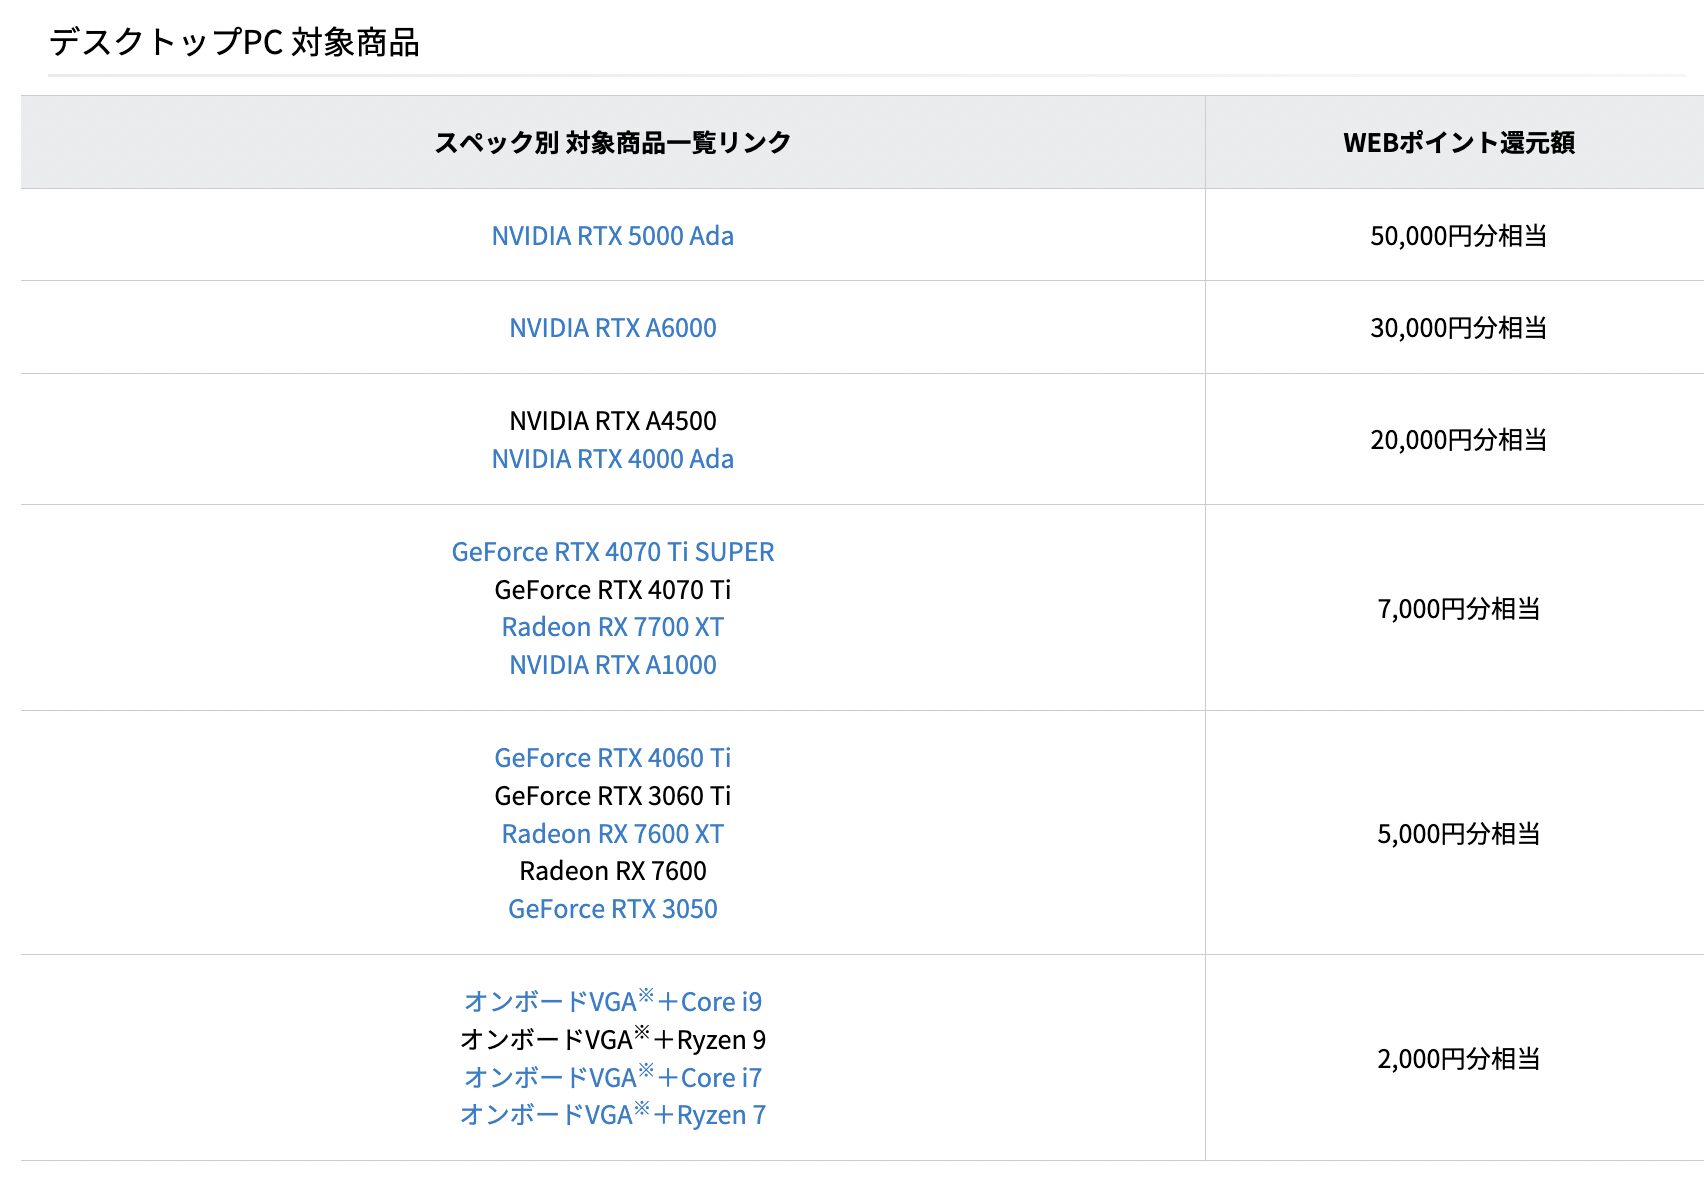Click the GeForce RTX 3060 Ti text
Viewport: 1704px width, 1178px height.
612,796
